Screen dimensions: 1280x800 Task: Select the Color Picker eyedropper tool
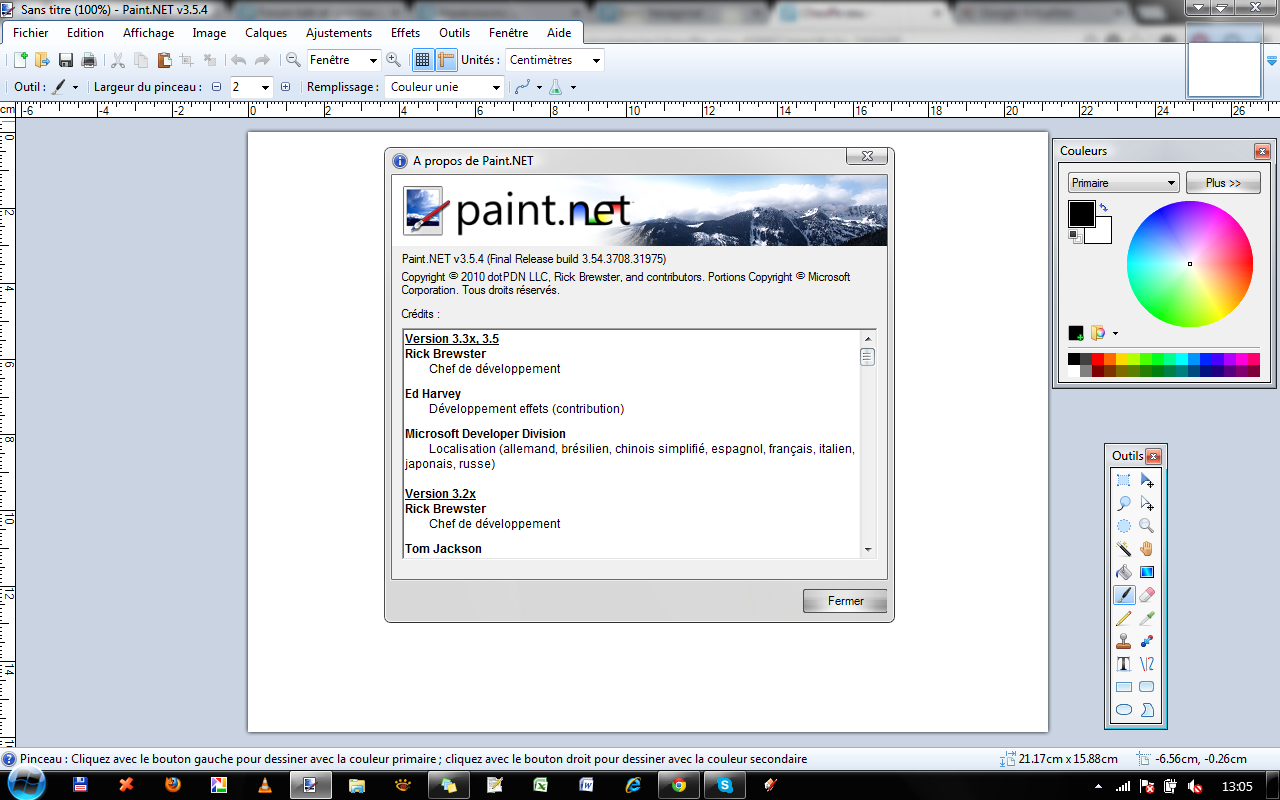point(1147,618)
